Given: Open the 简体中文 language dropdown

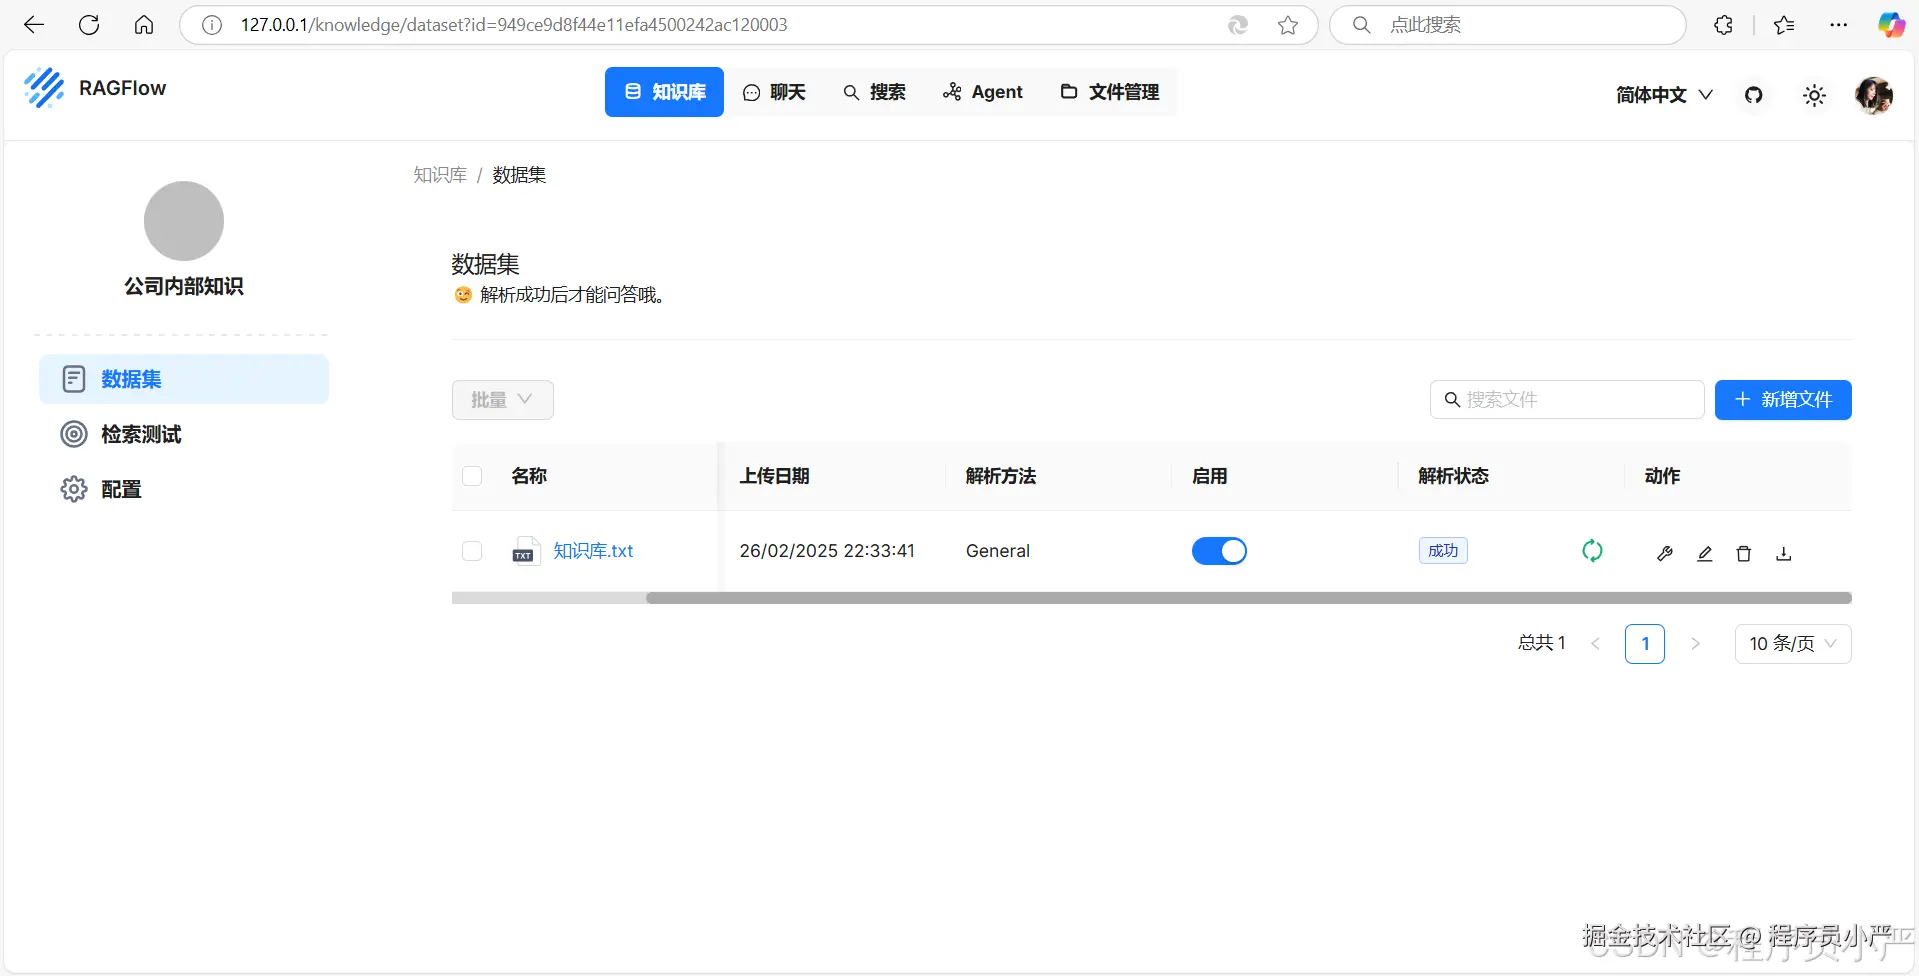Looking at the screenshot, I should (x=1661, y=95).
